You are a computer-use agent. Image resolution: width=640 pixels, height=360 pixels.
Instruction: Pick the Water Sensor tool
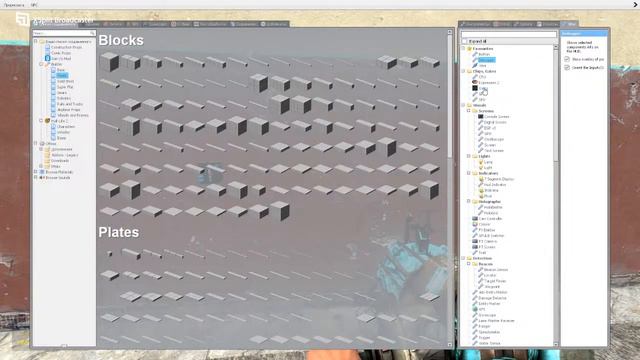(489, 343)
